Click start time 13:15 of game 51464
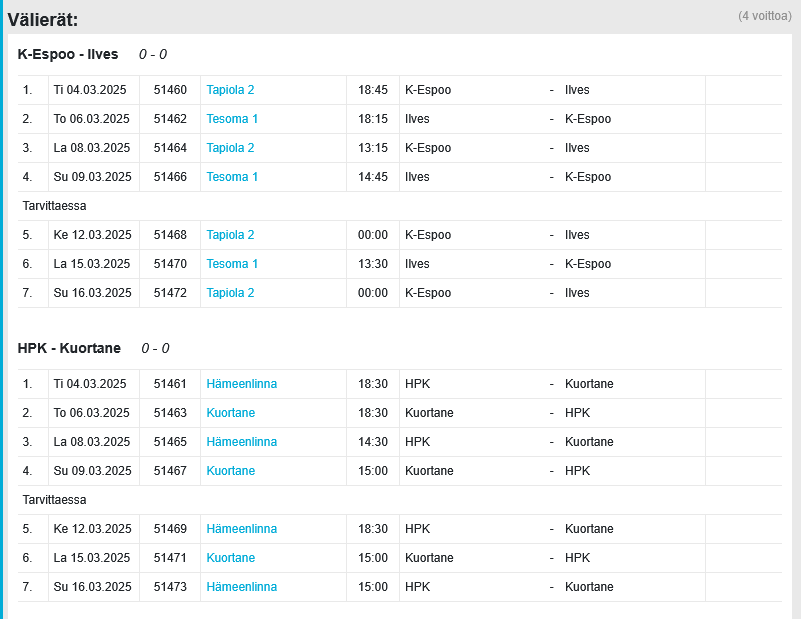 (373, 148)
